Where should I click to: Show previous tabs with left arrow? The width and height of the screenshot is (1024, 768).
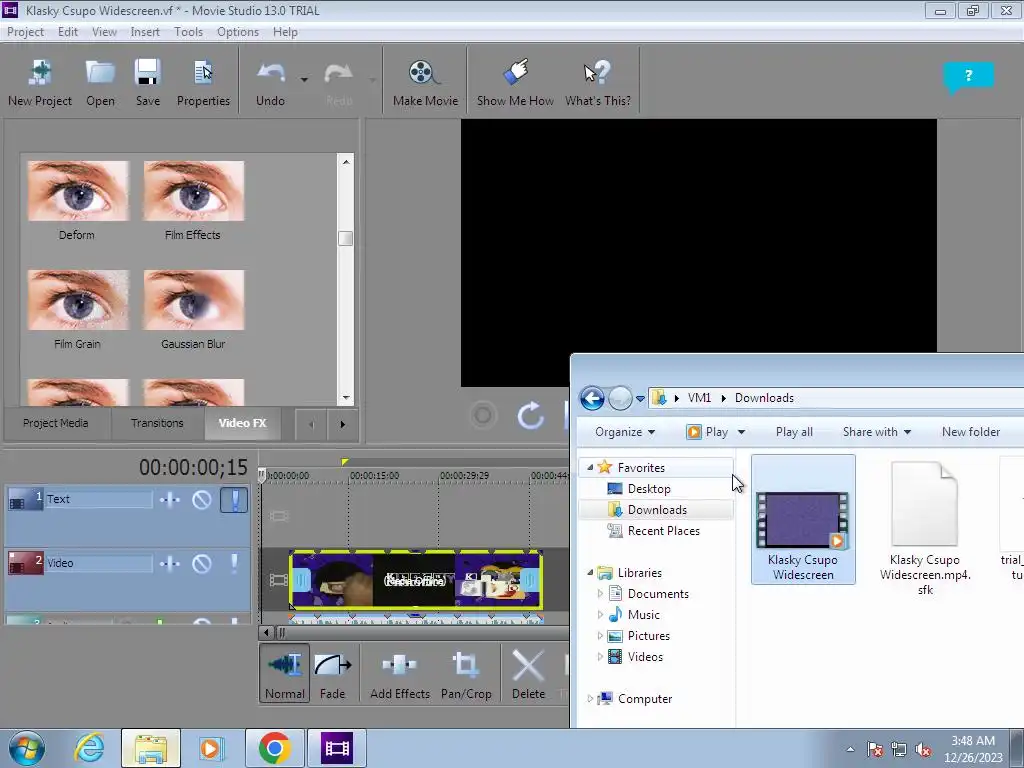point(311,424)
